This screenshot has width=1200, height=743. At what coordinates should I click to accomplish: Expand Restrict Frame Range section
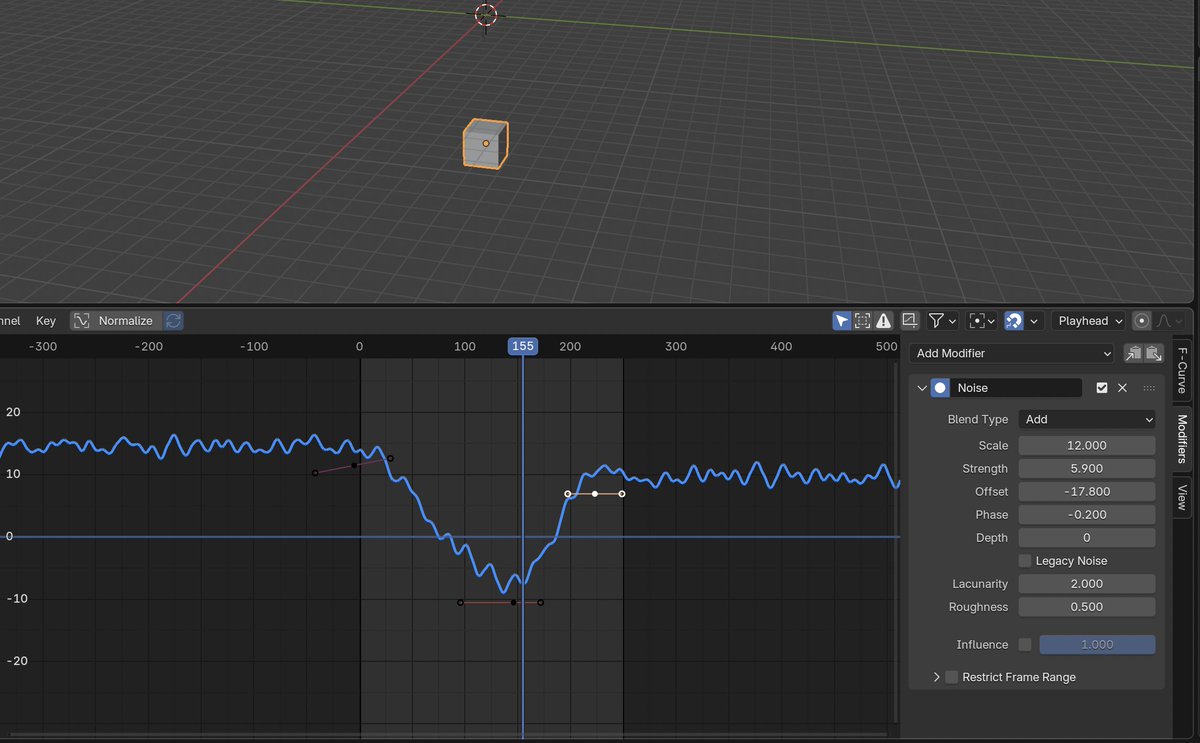tap(937, 677)
